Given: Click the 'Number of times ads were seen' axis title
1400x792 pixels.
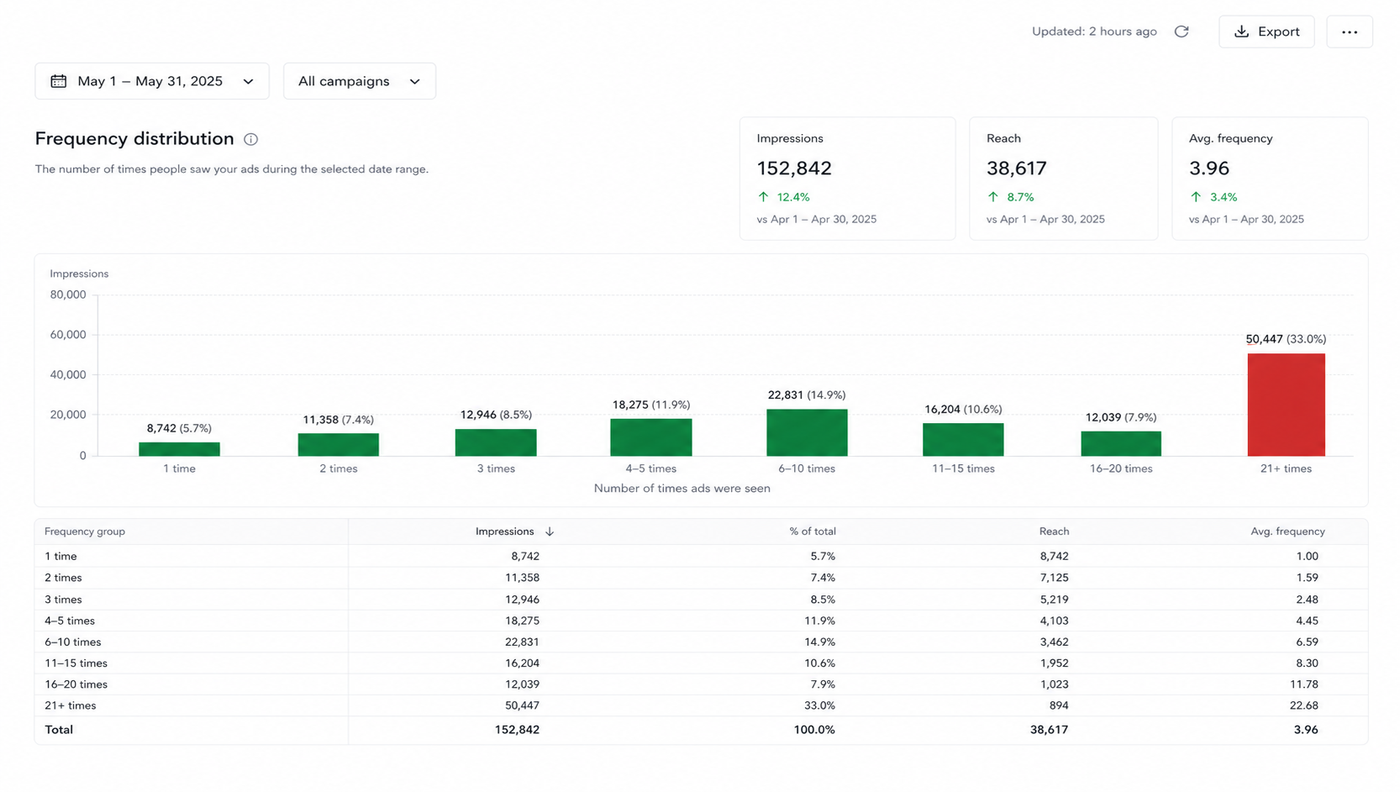Looking at the screenshot, I should coord(682,489).
